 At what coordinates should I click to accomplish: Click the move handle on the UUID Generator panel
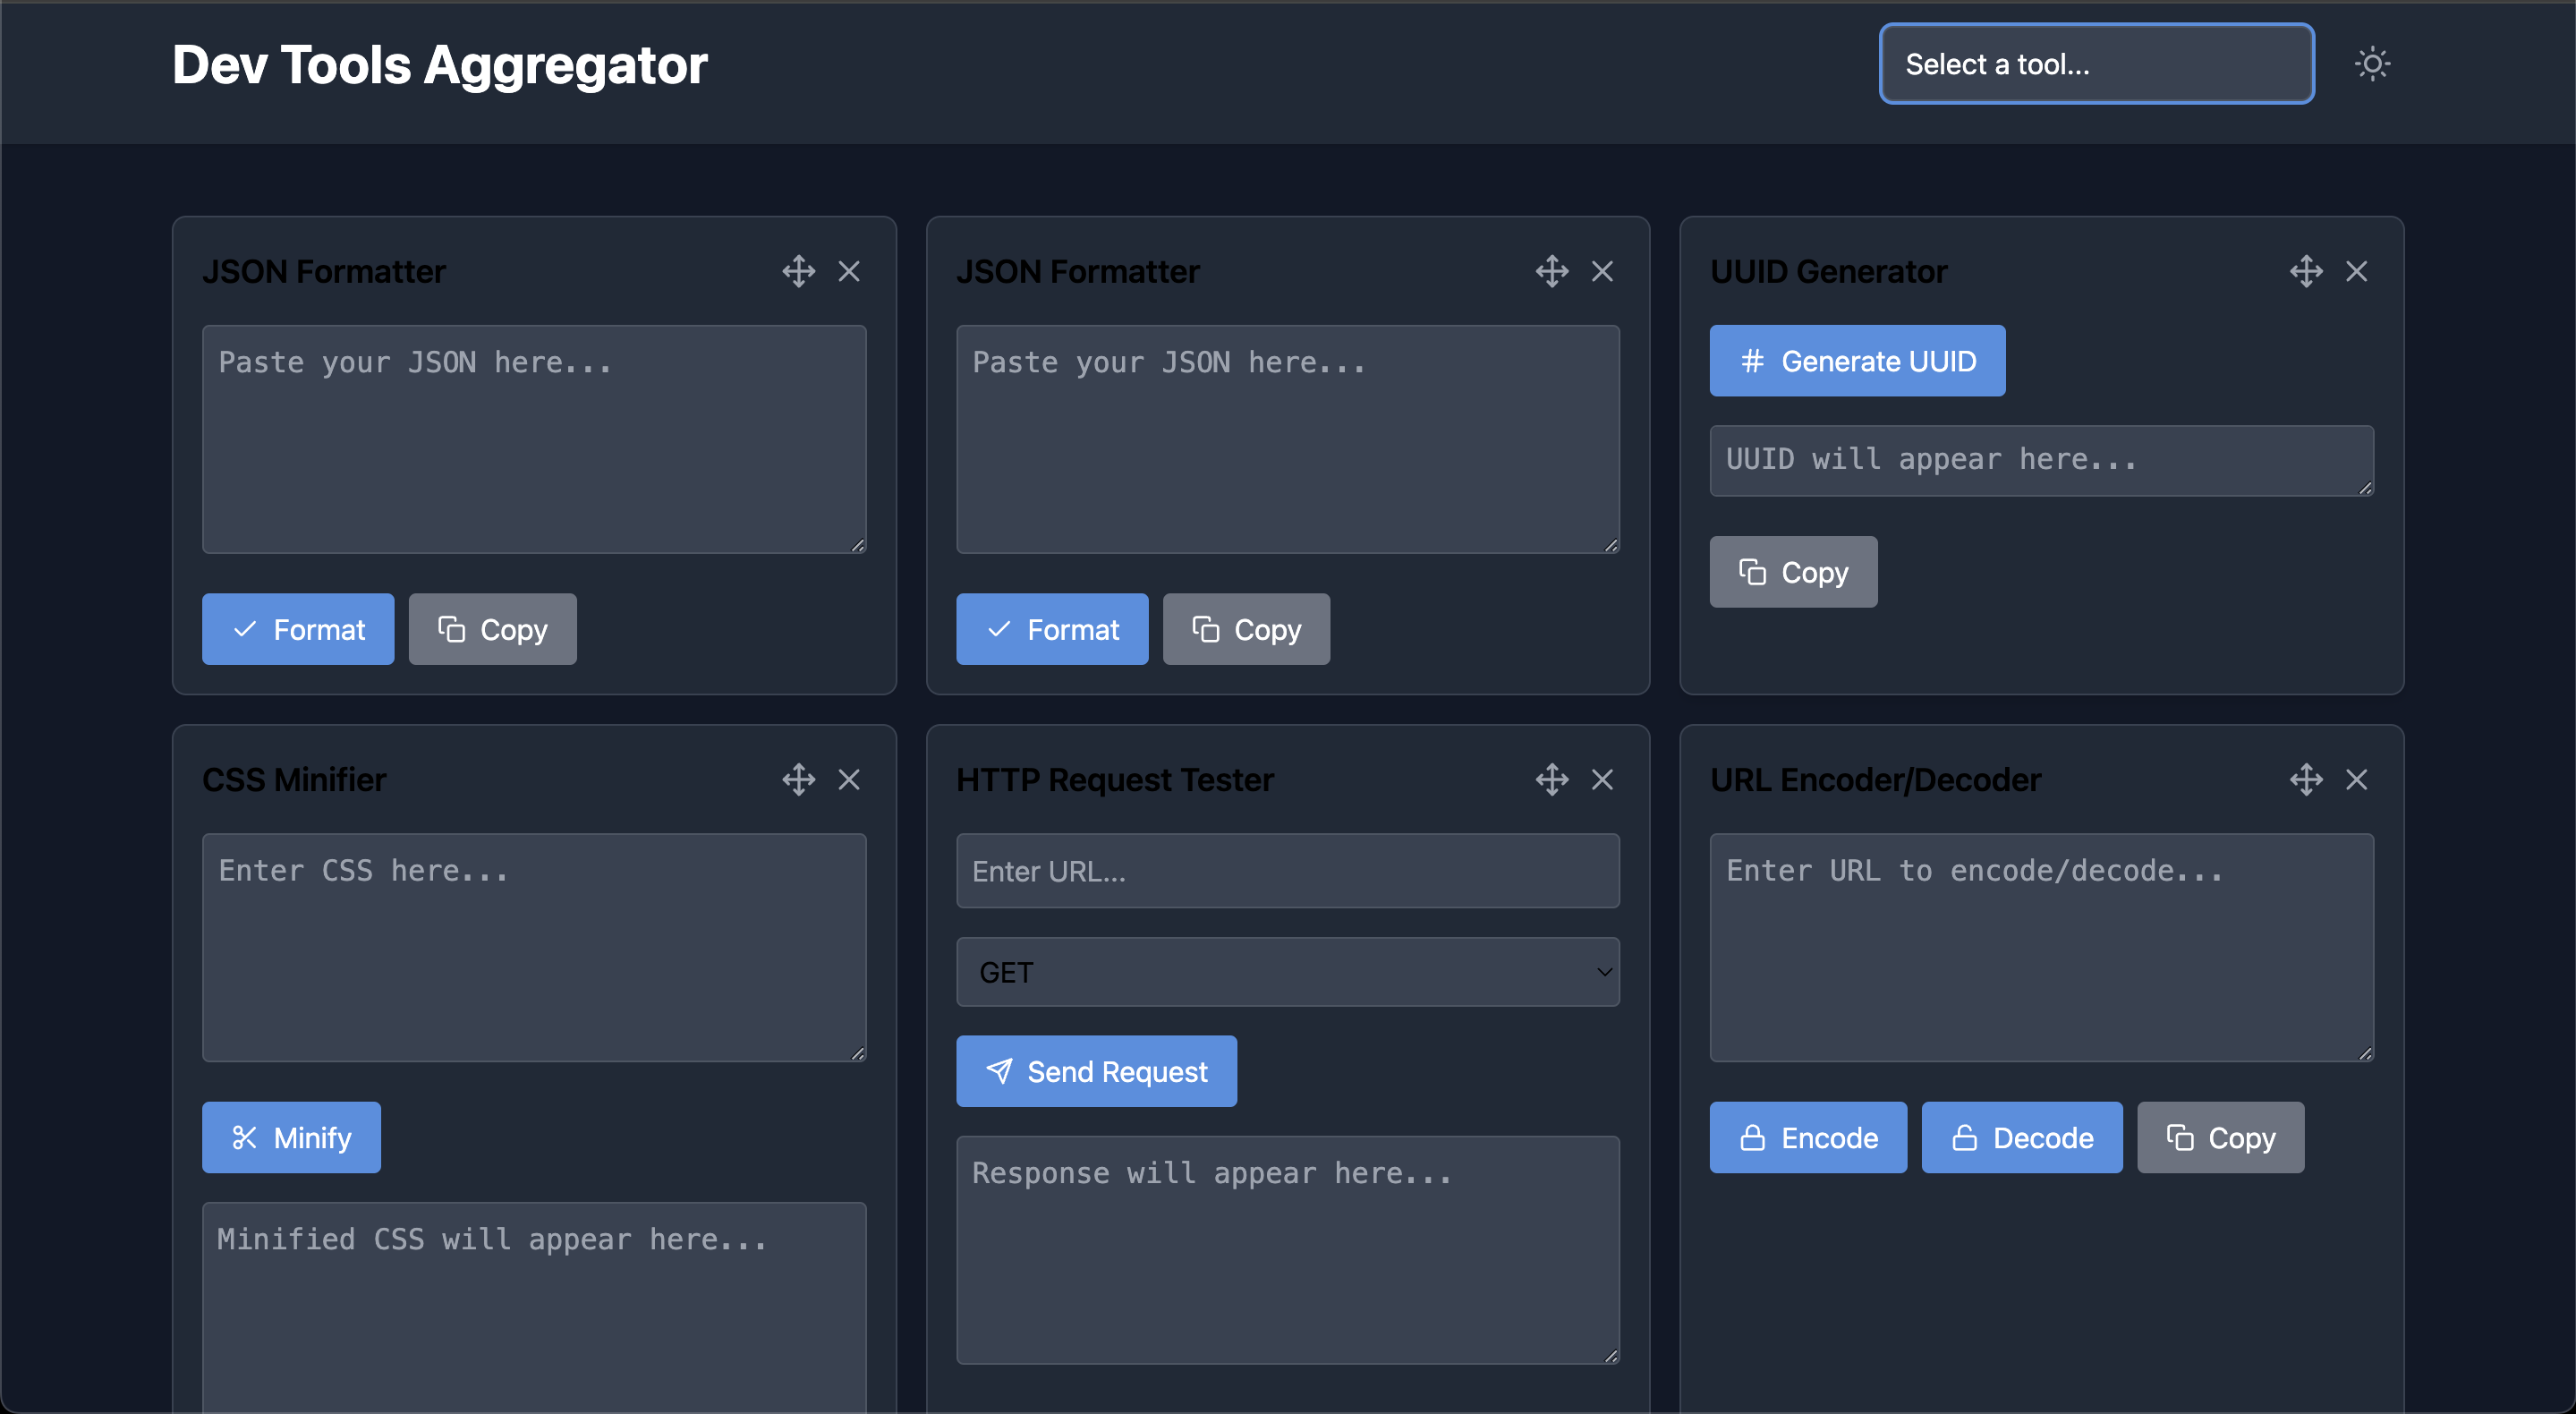click(x=2306, y=271)
